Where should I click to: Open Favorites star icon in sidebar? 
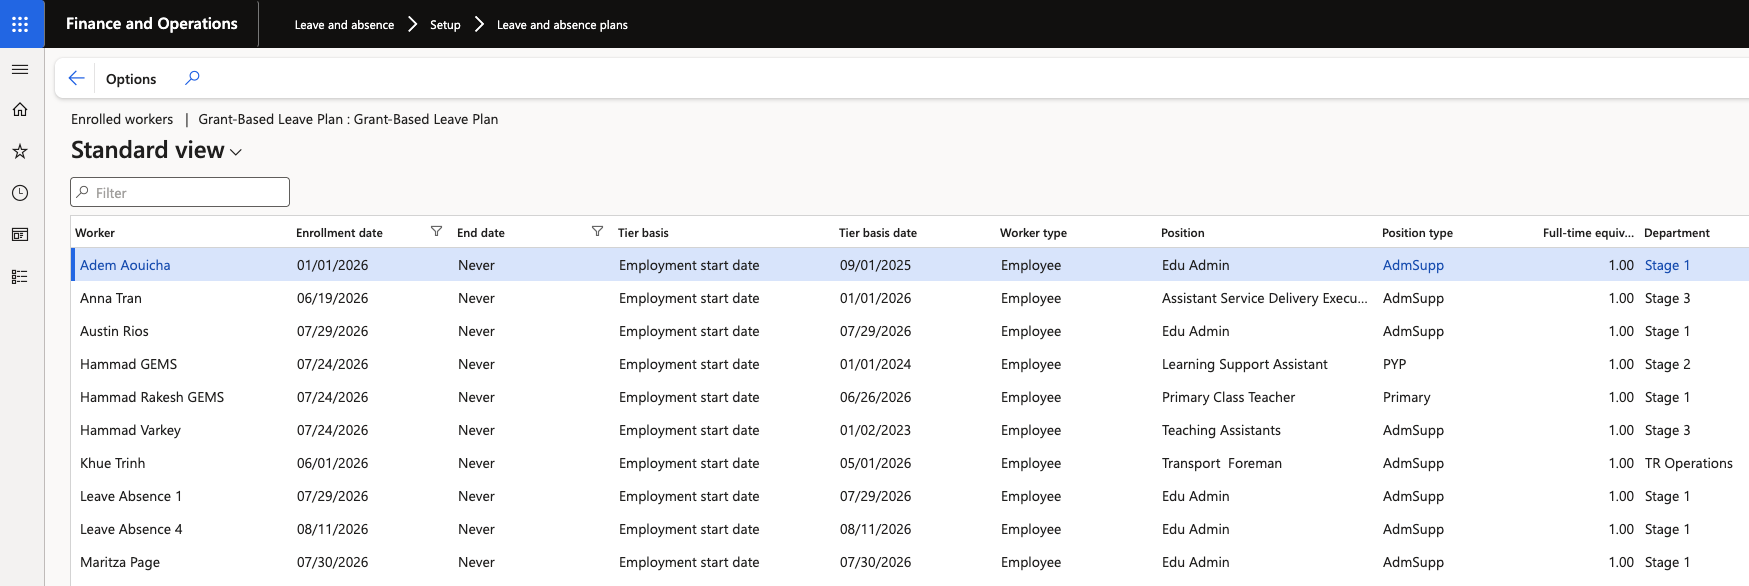20,152
